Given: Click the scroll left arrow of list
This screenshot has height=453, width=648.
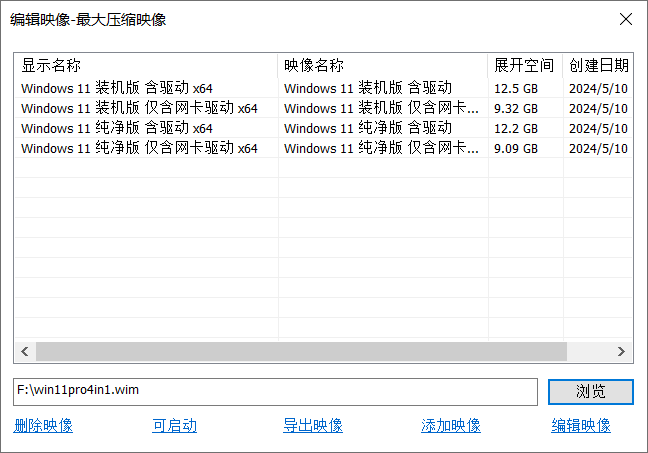Looking at the screenshot, I should click(x=24, y=352).
